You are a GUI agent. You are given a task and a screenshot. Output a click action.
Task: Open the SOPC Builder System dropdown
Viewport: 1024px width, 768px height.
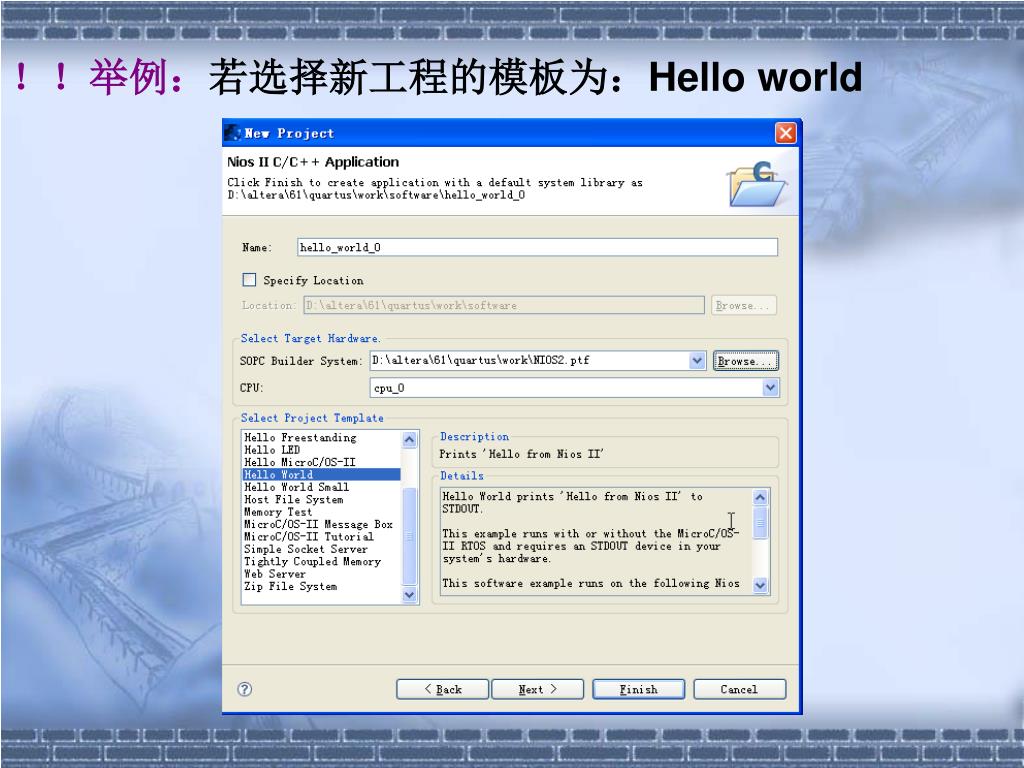[x=697, y=360]
